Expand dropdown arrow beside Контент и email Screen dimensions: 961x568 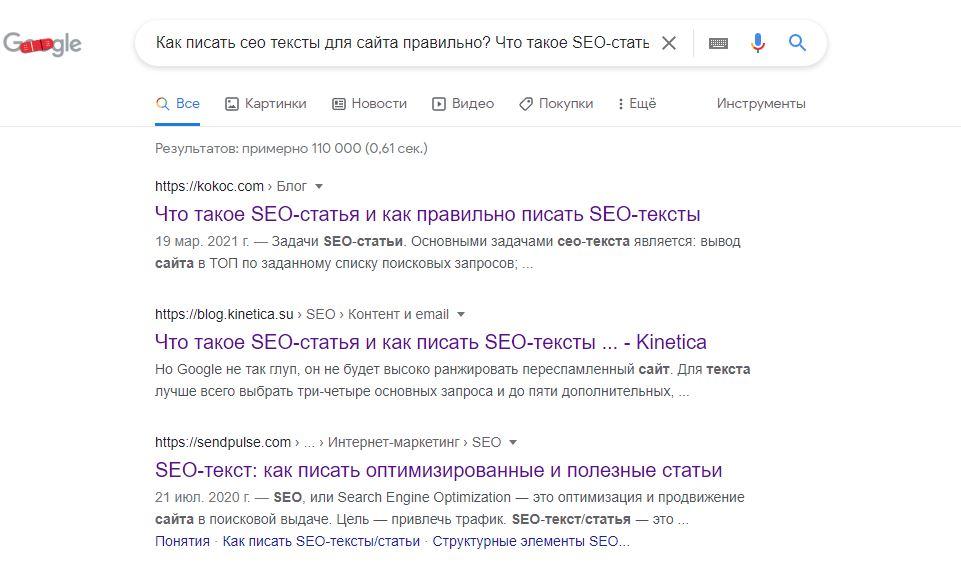pyautogui.click(x=461, y=314)
